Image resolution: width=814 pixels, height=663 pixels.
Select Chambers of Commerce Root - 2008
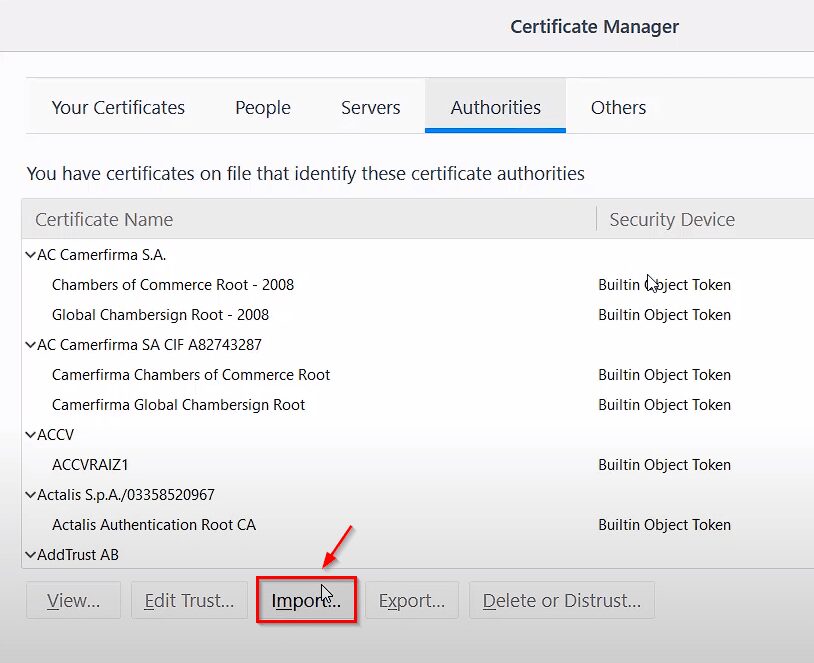click(173, 285)
